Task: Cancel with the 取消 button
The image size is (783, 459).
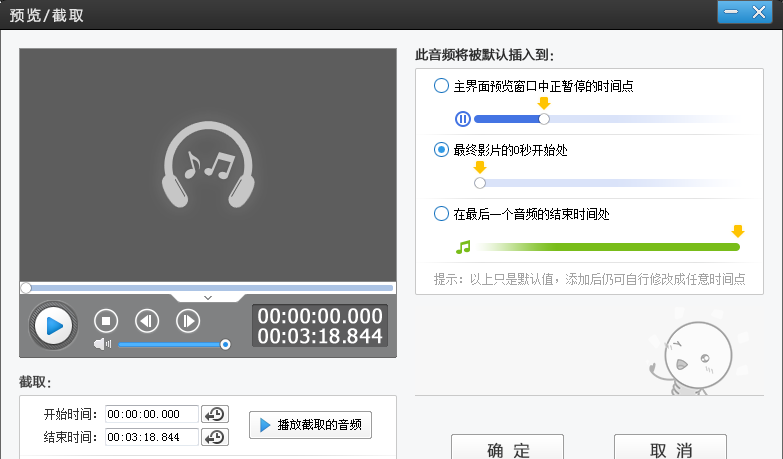Action: [x=670, y=448]
